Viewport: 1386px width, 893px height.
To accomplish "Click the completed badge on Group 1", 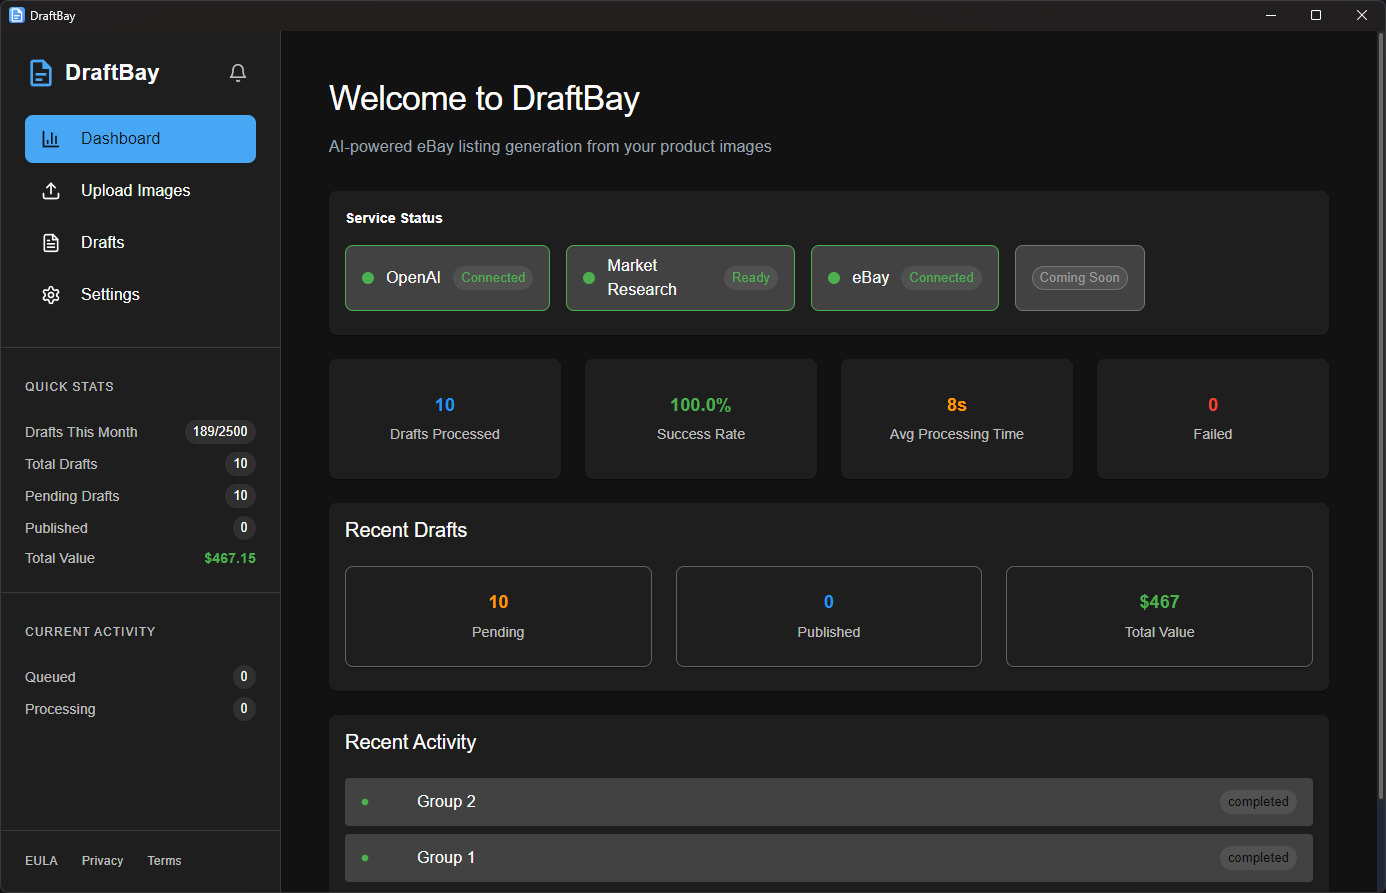I will [x=1258, y=858].
